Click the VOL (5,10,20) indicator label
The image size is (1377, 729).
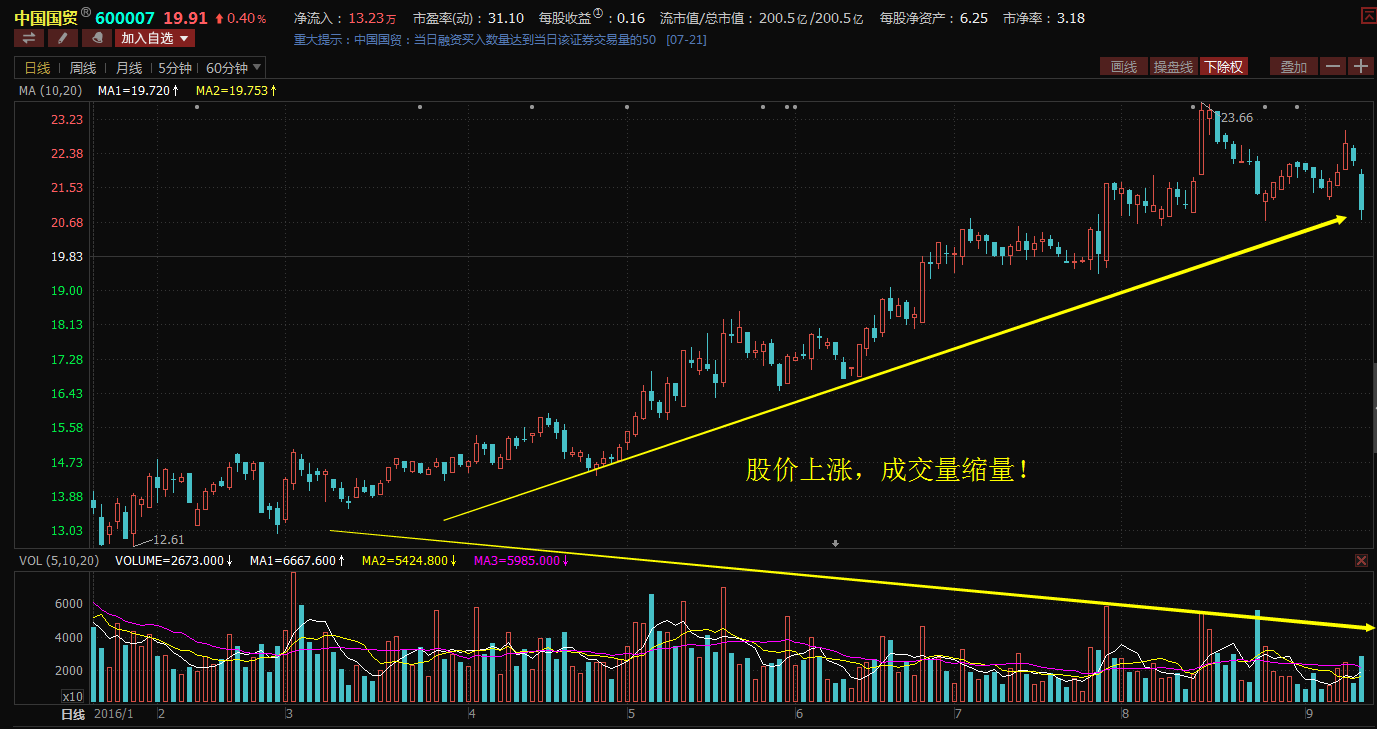coord(59,561)
